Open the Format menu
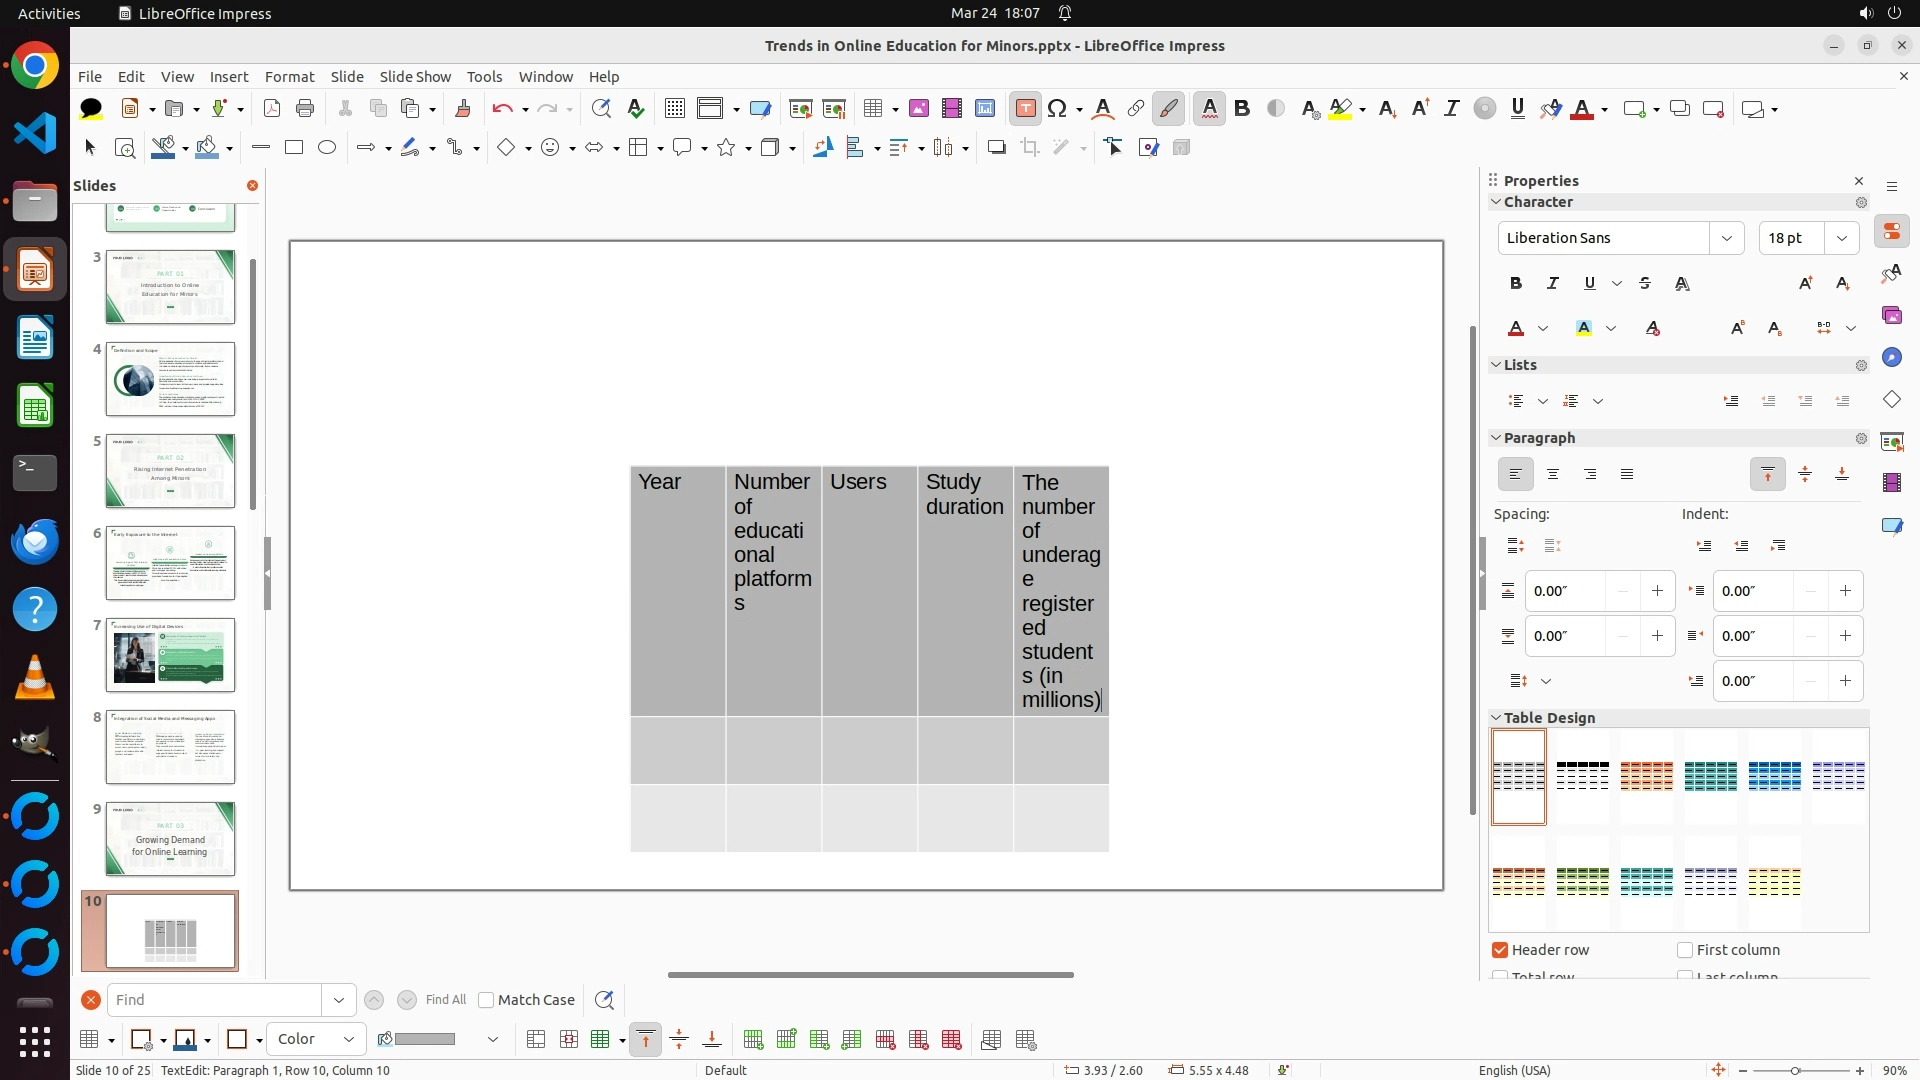 pyautogui.click(x=289, y=77)
